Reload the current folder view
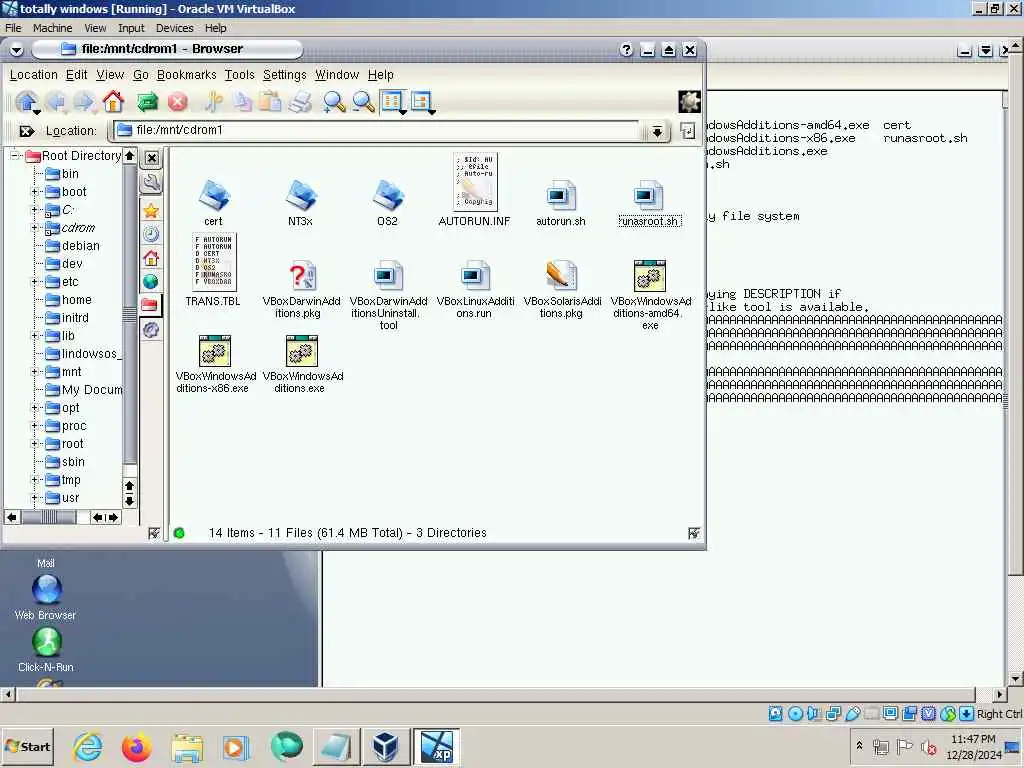 coord(148,102)
